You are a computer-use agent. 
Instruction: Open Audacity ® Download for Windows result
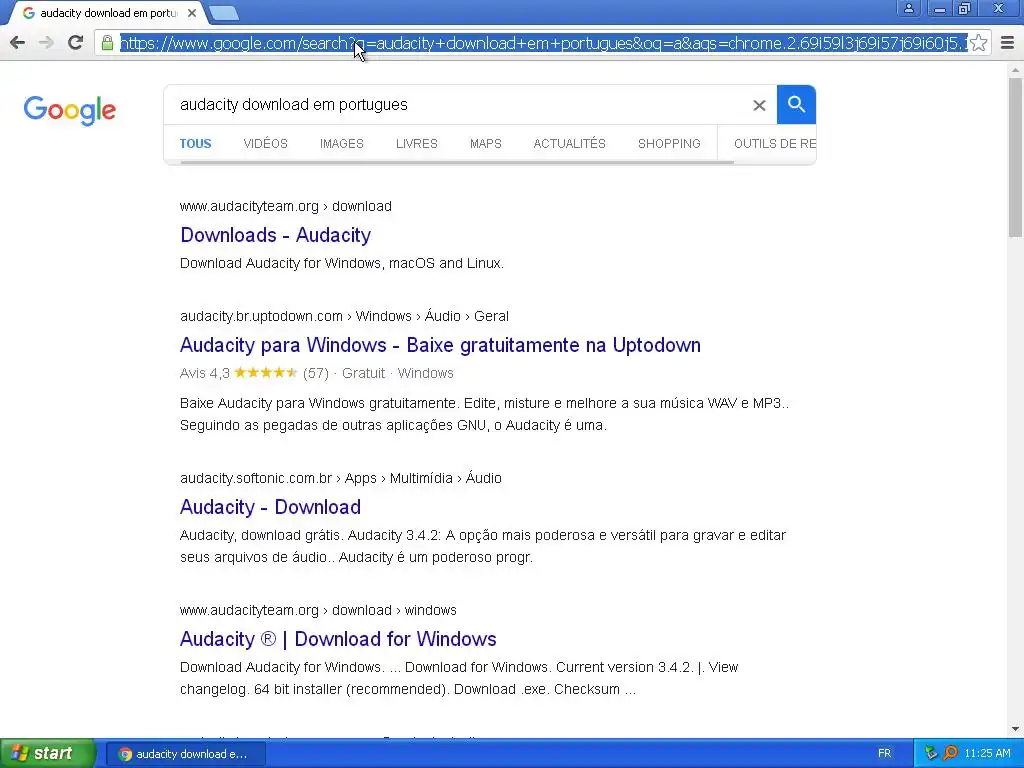point(338,639)
